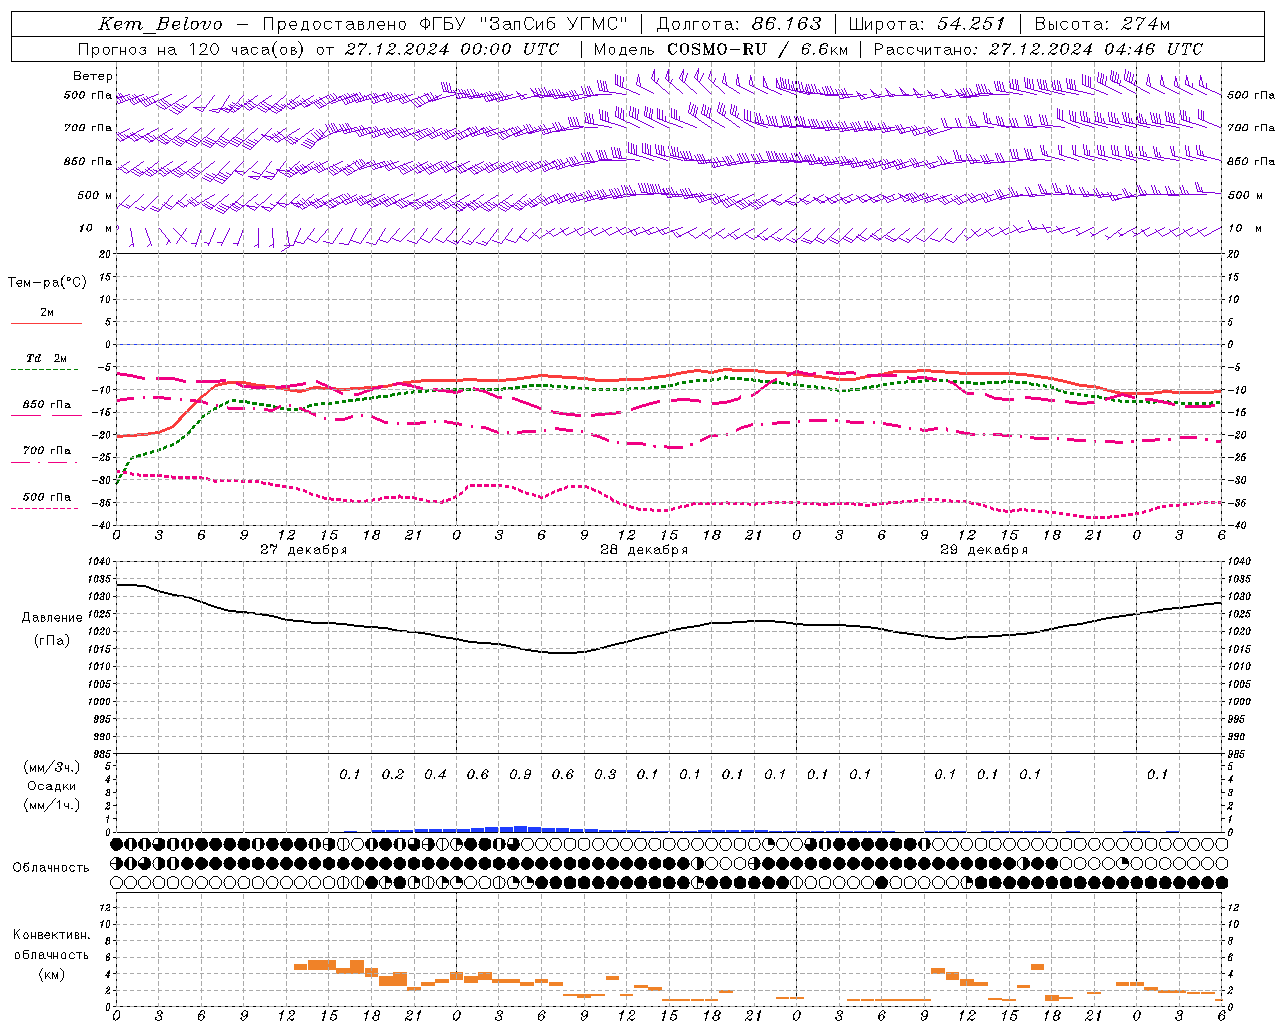Click 'Рассчитано: 27.12.2024 04:46 UTC' timestamp
The image size is (1280, 1024).
[x=1038, y=49]
